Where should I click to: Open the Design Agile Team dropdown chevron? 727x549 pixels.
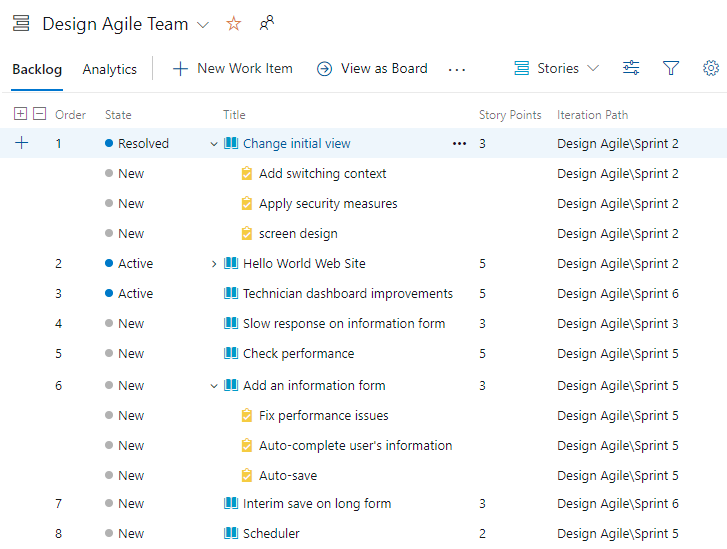203,25
